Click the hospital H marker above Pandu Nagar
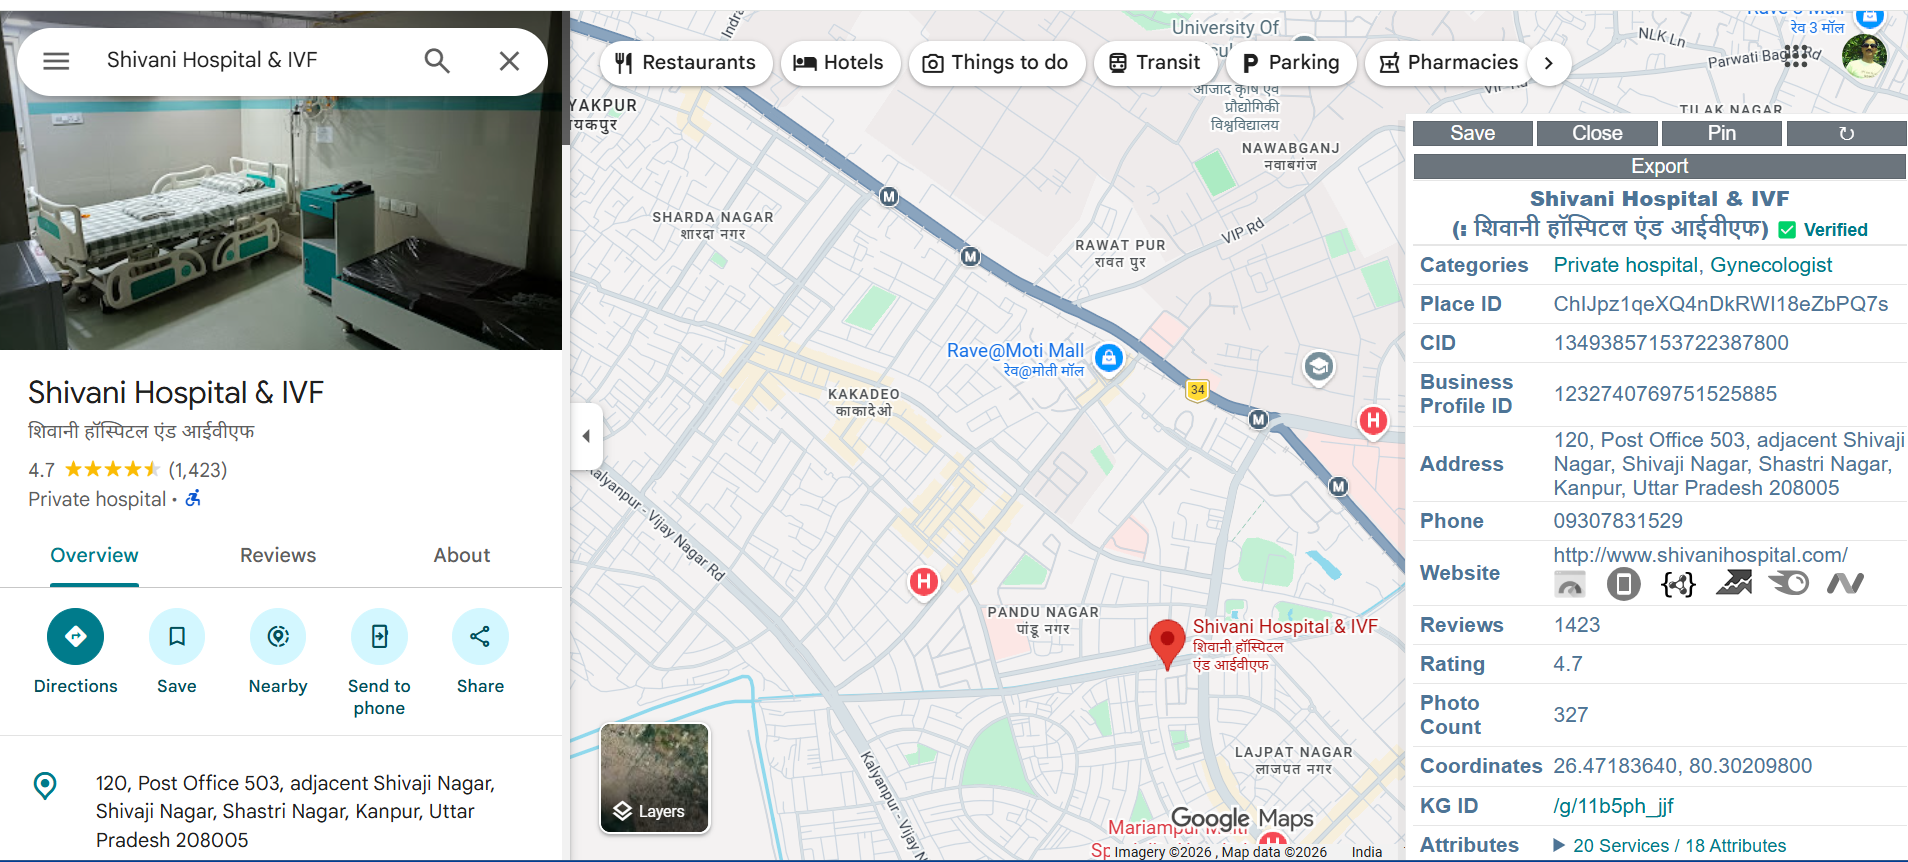This screenshot has height=862, width=1908. (924, 581)
